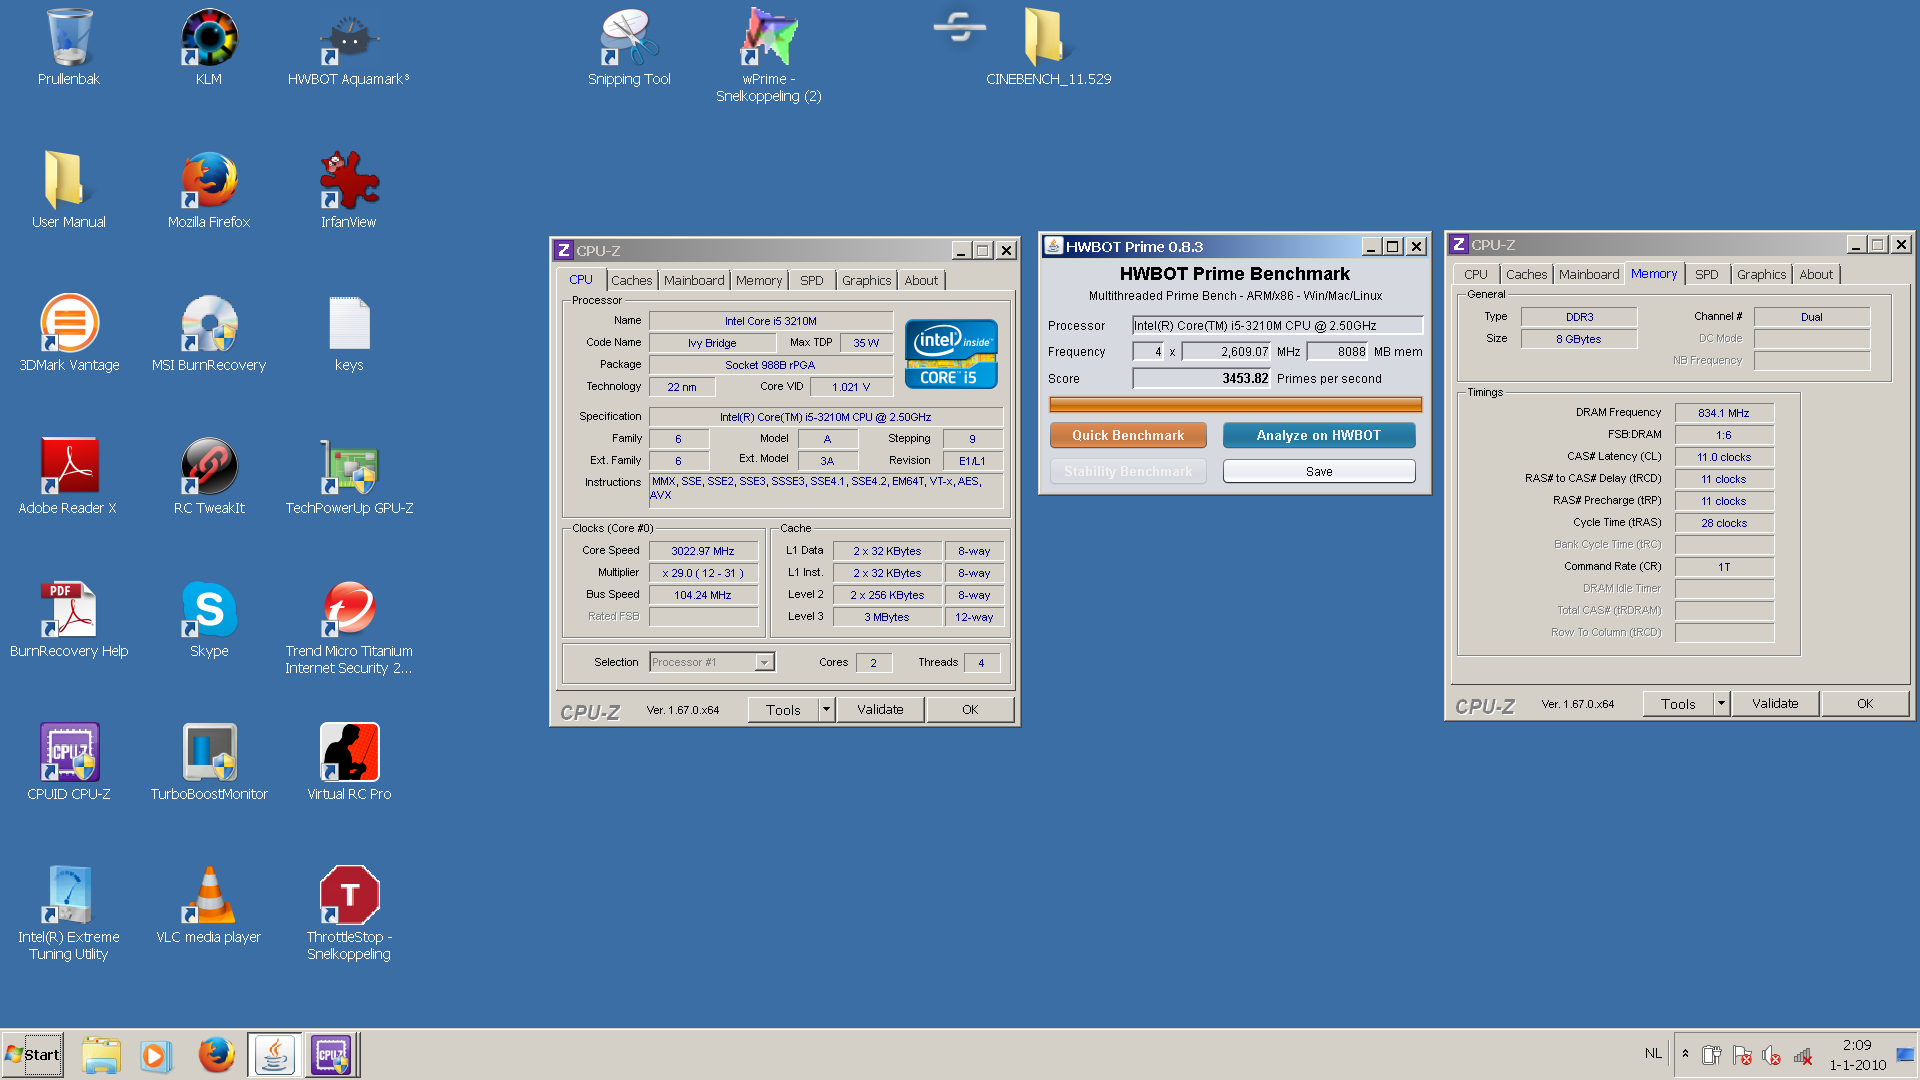Launch Skype from the desktop
This screenshot has width=1920, height=1080.
209,619
